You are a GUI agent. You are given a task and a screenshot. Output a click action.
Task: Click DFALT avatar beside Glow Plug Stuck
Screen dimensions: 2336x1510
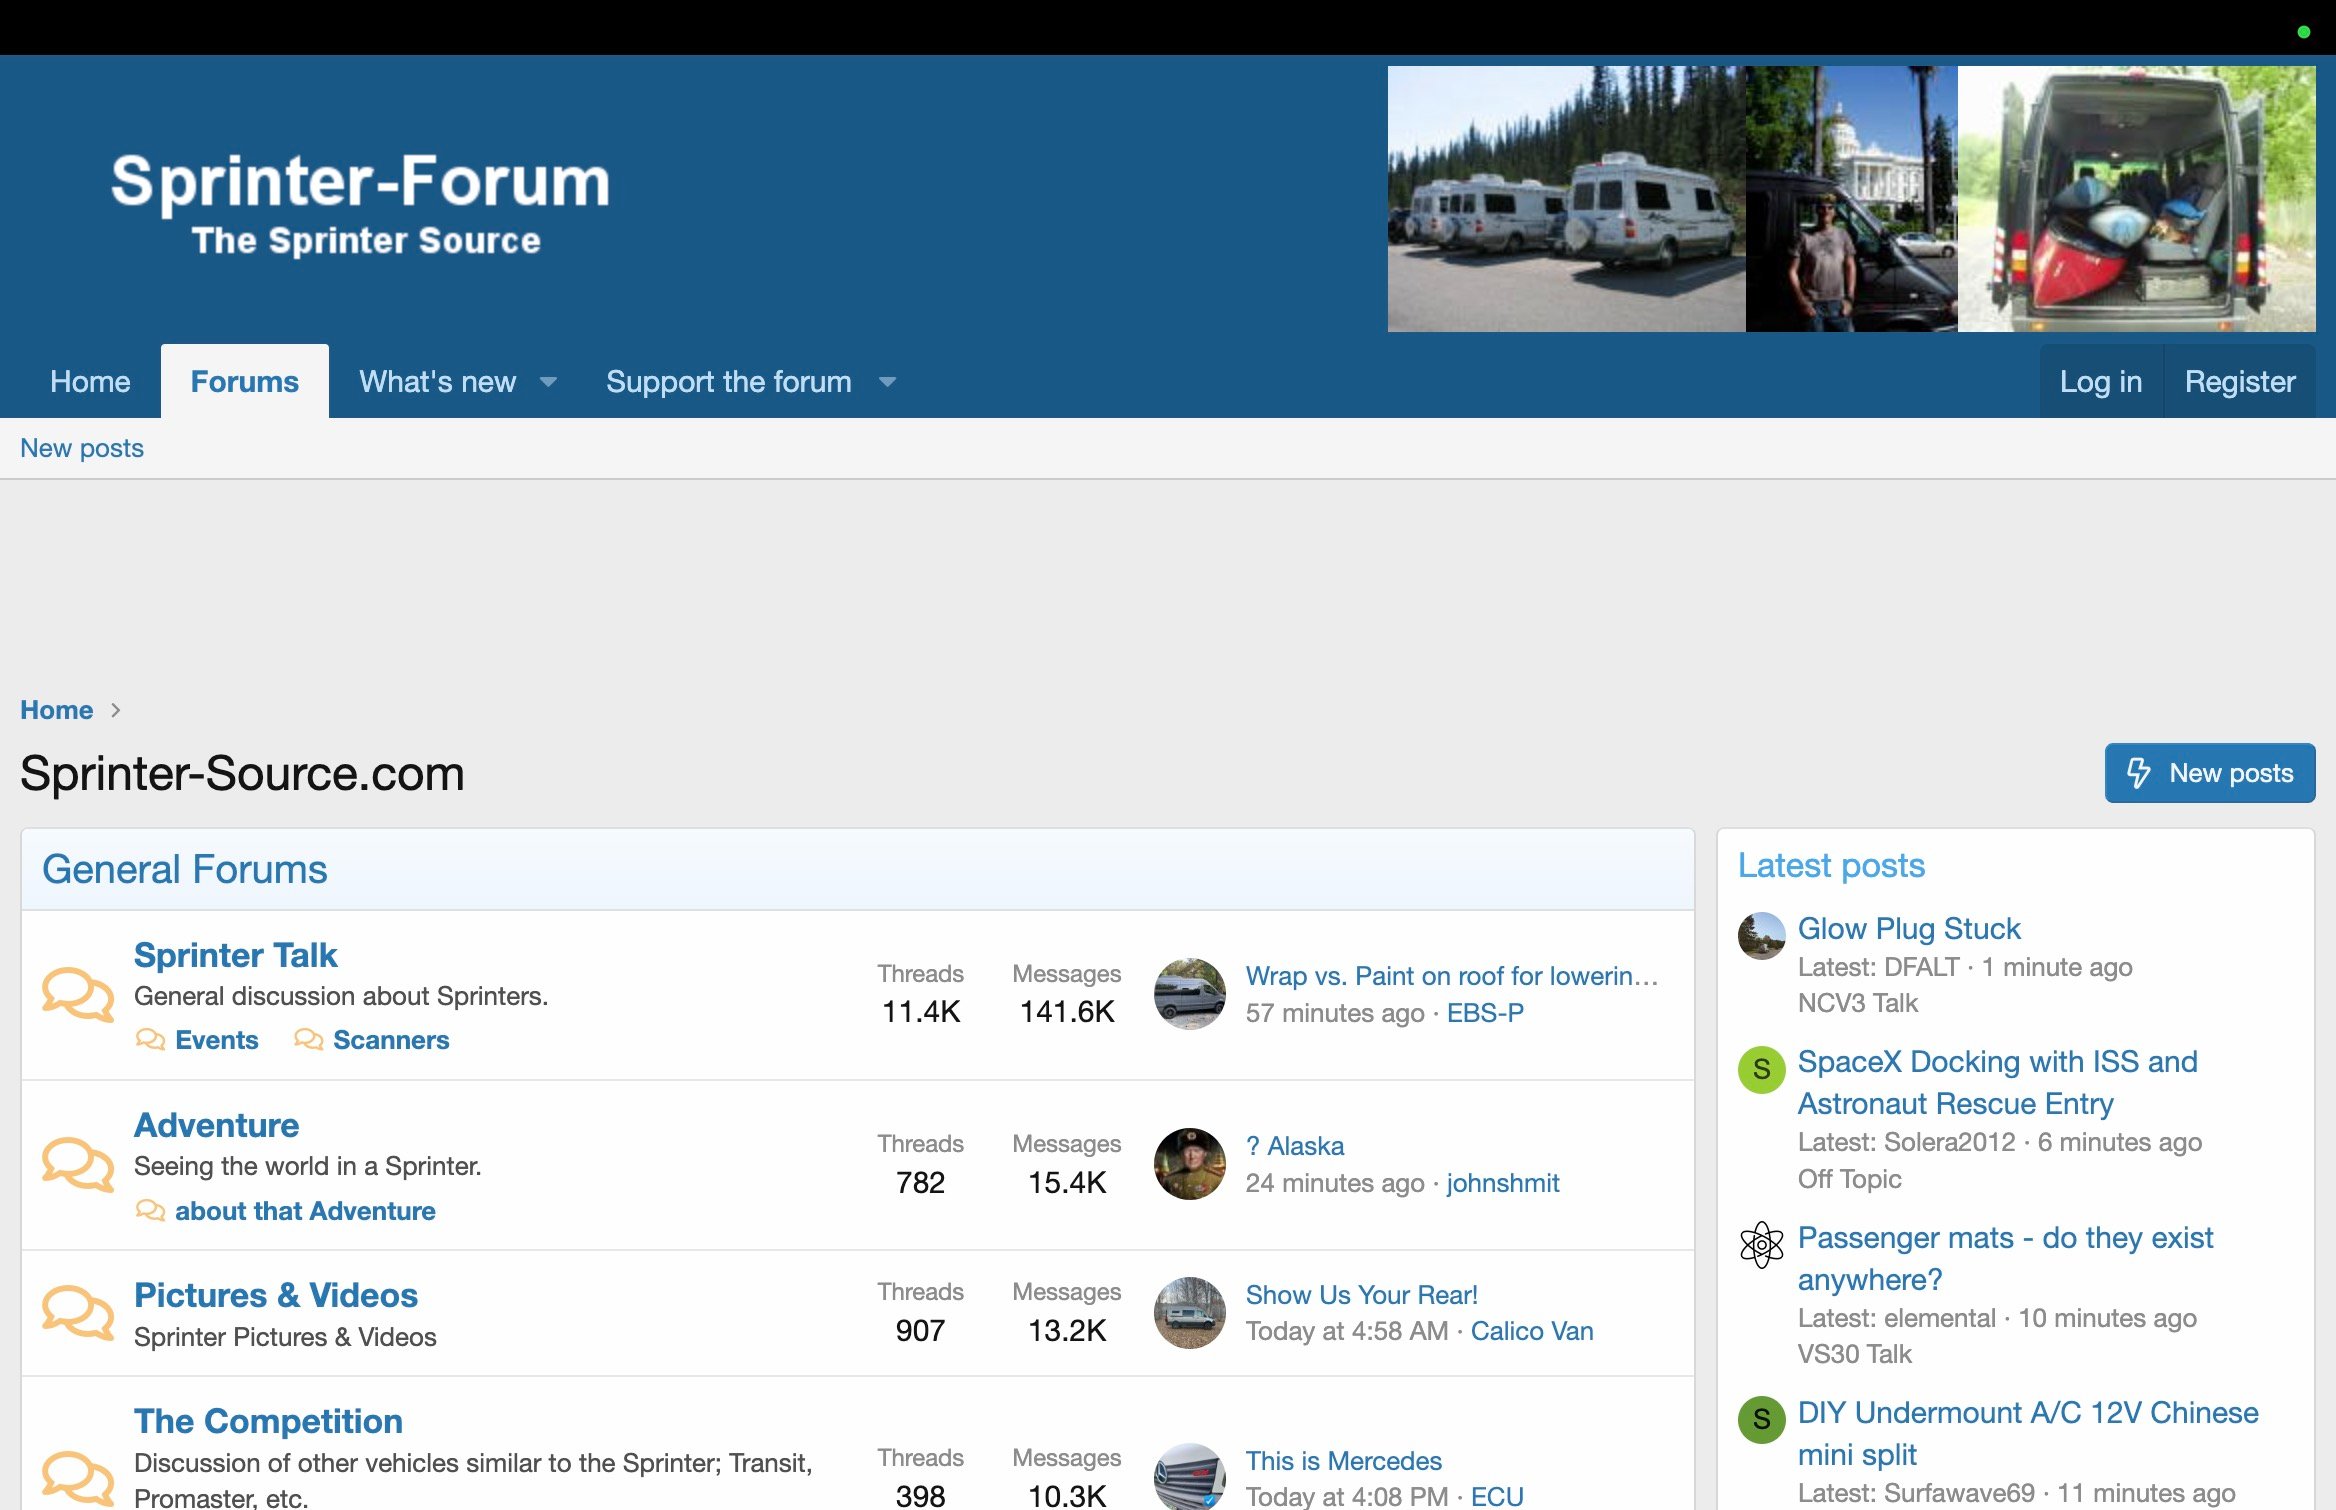click(x=1761, y=936)
